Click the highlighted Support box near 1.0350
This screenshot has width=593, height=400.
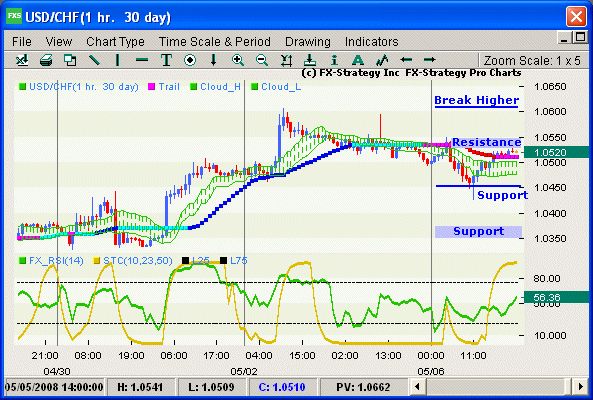coord(478,231)
